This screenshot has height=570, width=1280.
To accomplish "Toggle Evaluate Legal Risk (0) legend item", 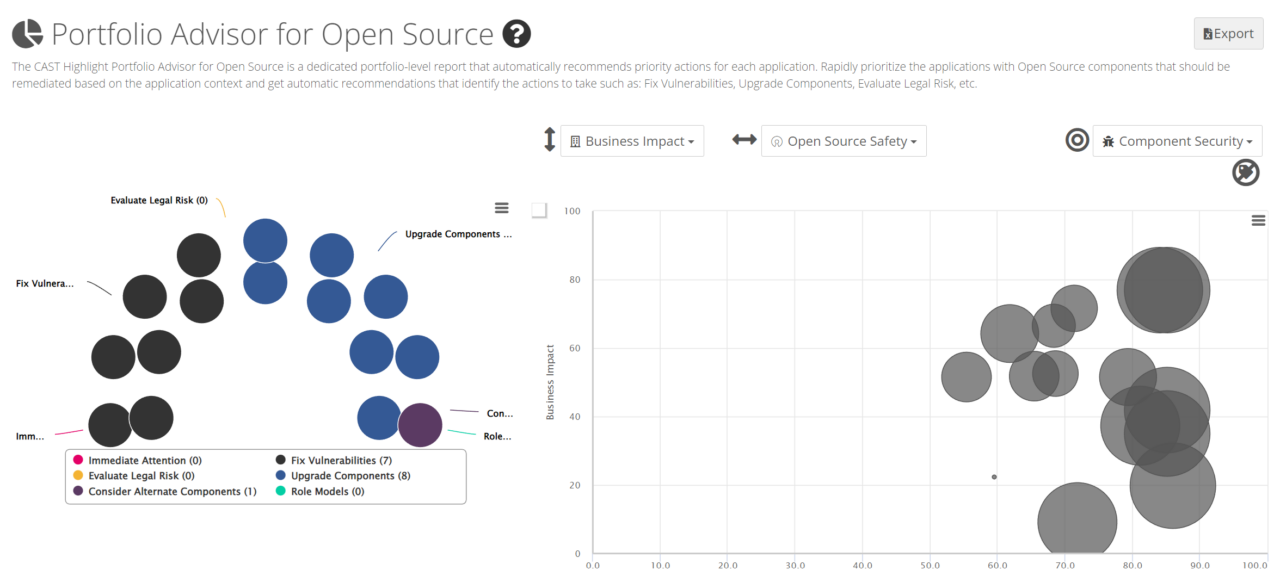I will click(x=133, y=476).
